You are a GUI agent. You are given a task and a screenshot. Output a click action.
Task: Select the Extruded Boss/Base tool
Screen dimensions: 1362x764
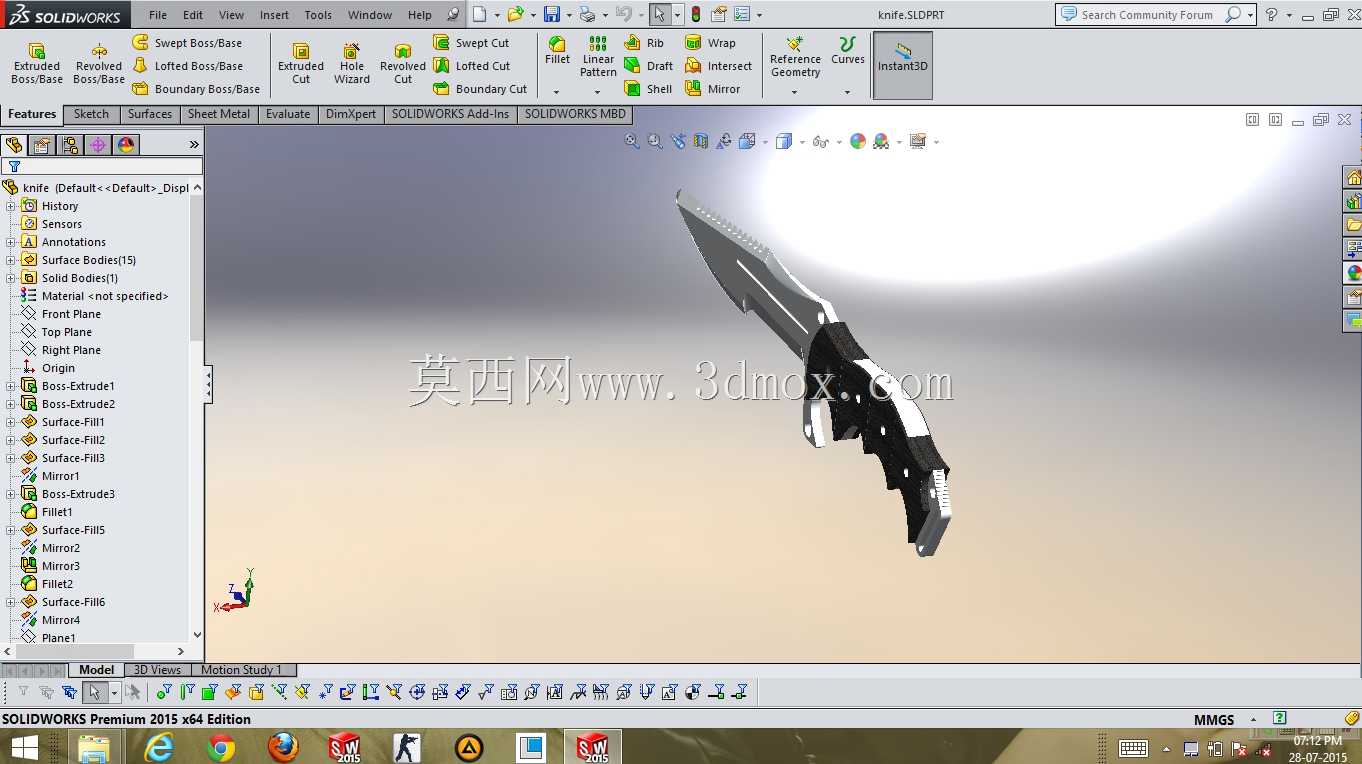point(37,63)
